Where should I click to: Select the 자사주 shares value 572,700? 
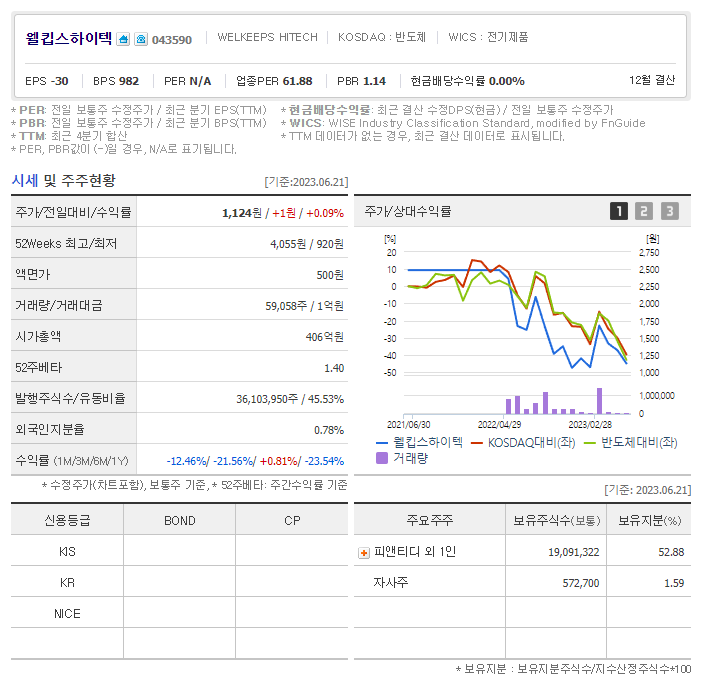(581, 584)
